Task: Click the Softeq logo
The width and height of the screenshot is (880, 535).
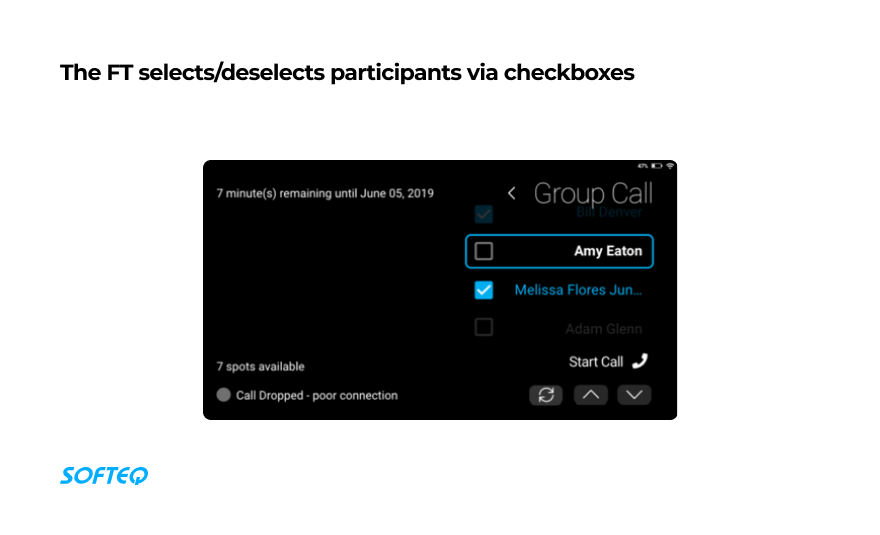Action: point(104,476)
